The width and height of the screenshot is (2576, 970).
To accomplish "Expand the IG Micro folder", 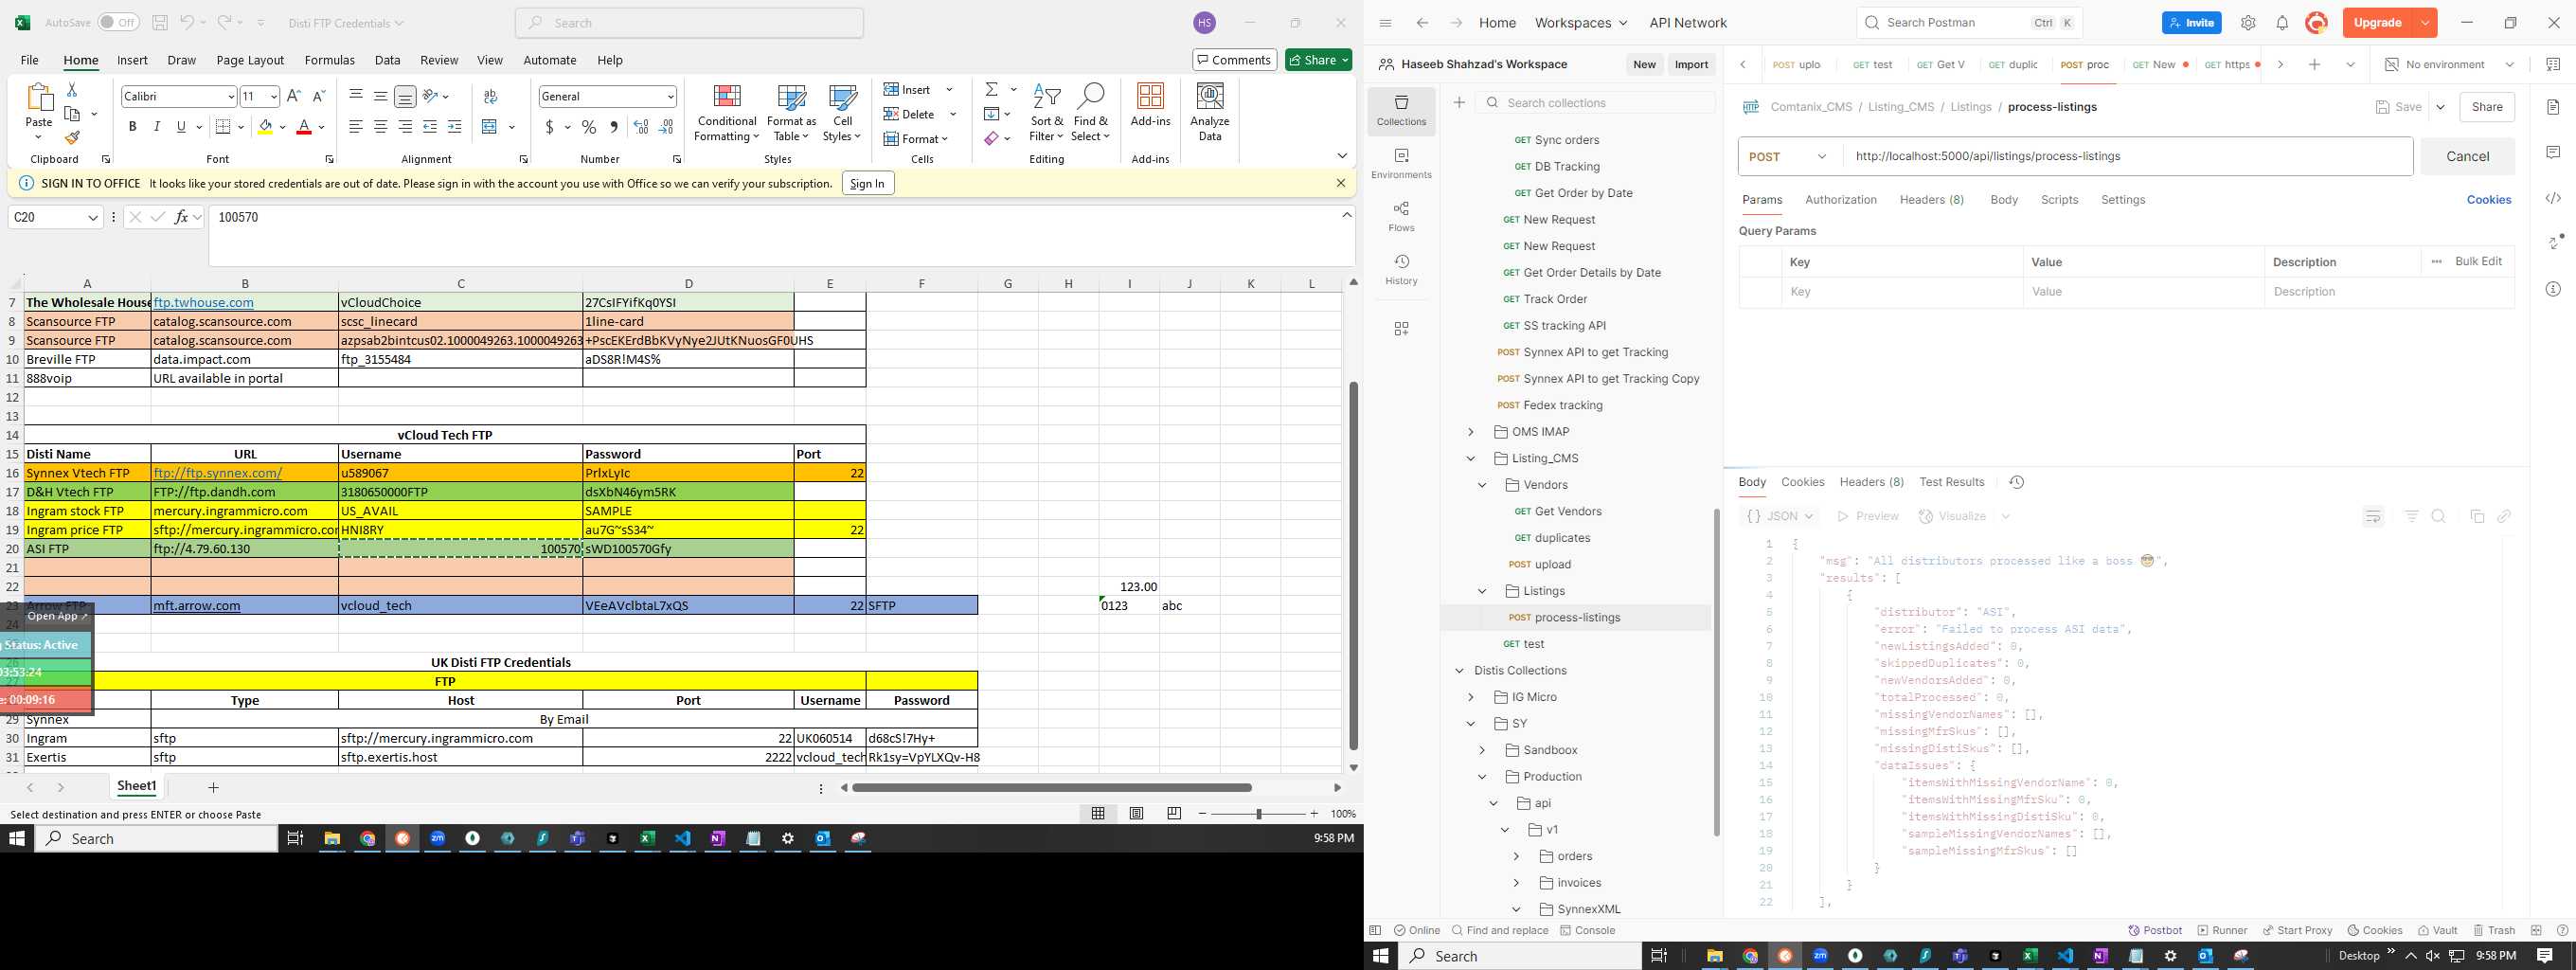I will 1470,697.
